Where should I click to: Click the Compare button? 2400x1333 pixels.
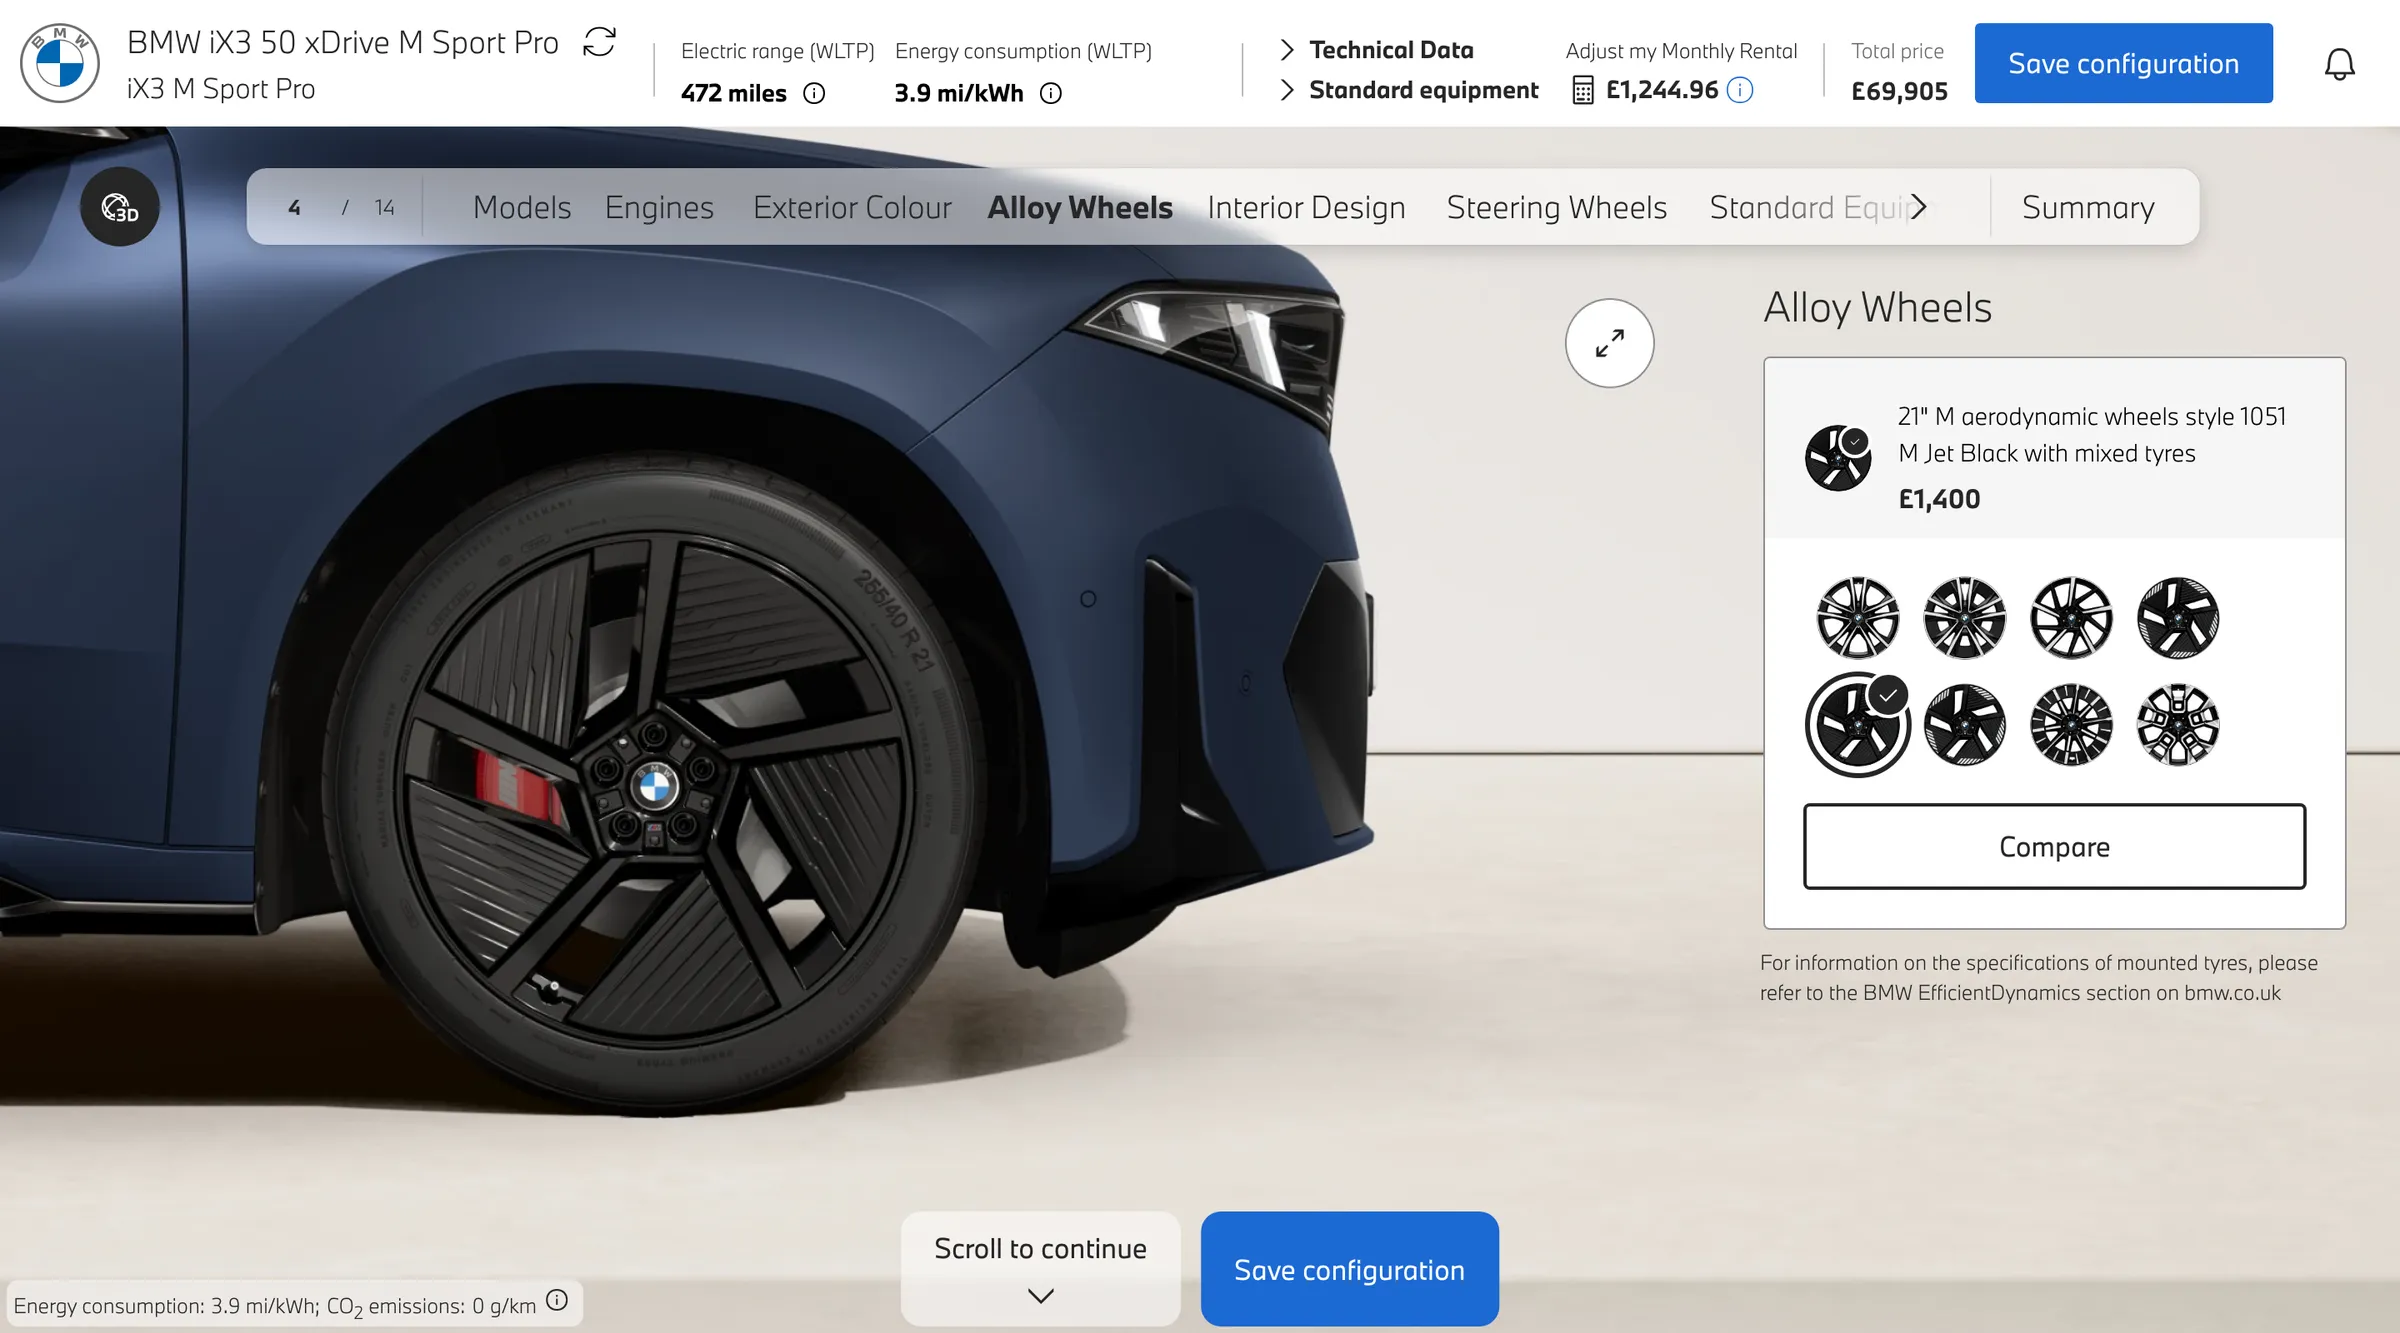point(2054,846)
